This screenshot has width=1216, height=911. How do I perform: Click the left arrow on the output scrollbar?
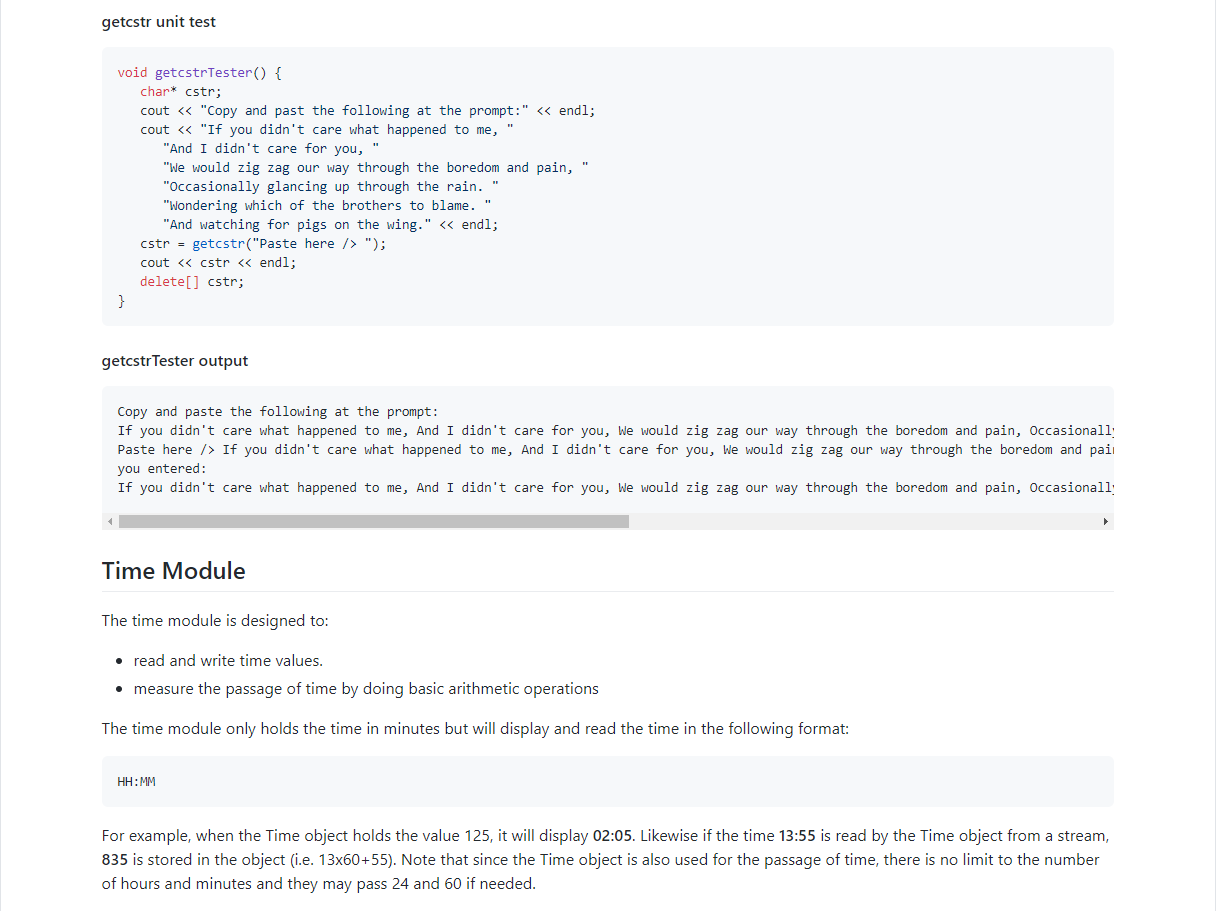[x=110, y=521]
